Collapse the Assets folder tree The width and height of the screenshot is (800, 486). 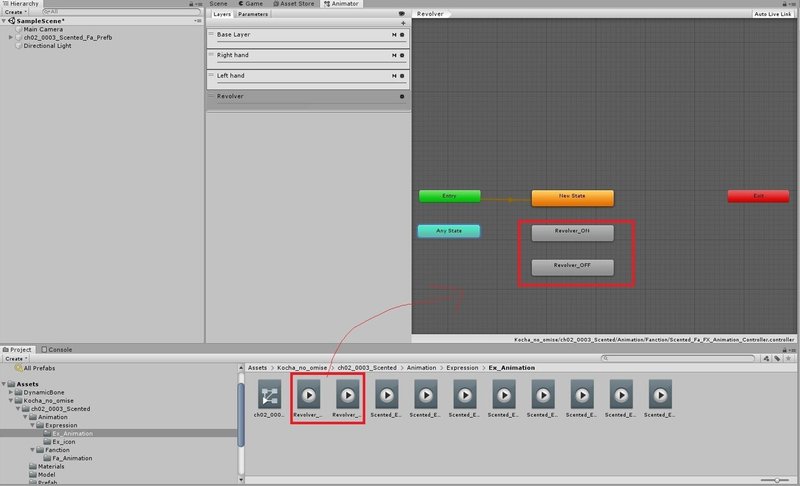(x=4, y=384)
